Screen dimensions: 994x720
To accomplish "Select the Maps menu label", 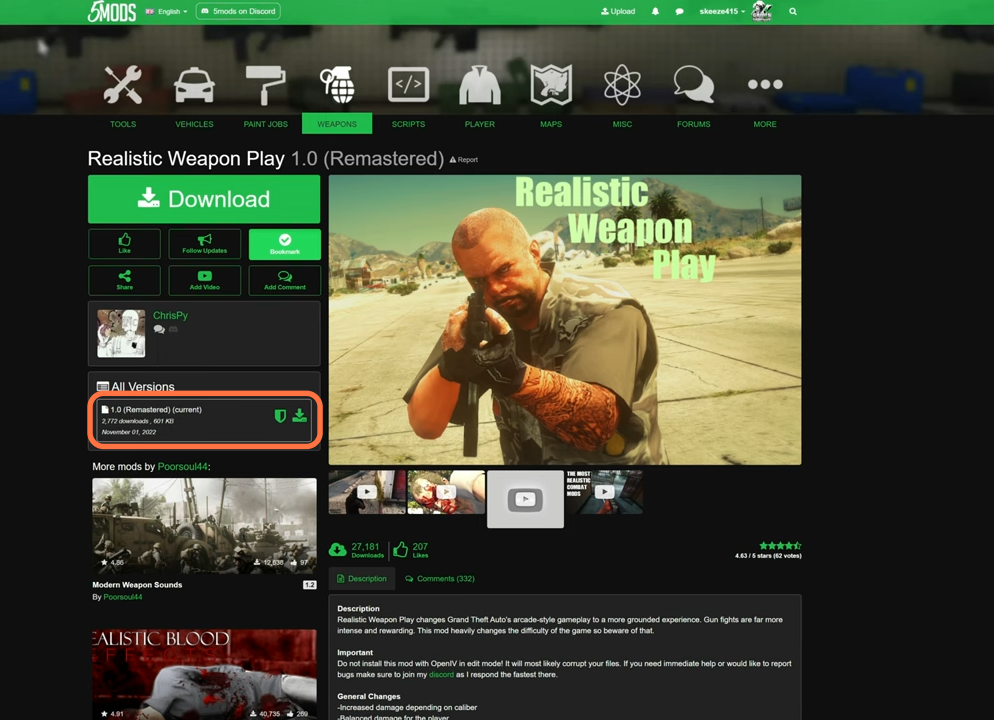I will click(x=551, y=124).
